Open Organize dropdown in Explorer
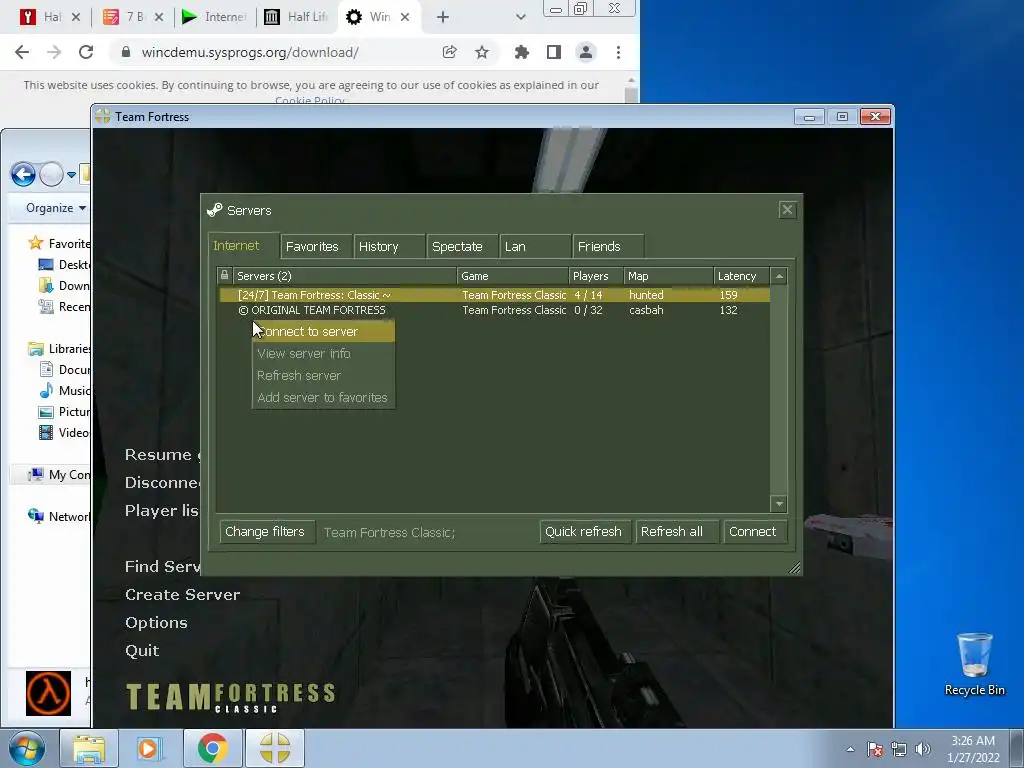 pos(56,208)
